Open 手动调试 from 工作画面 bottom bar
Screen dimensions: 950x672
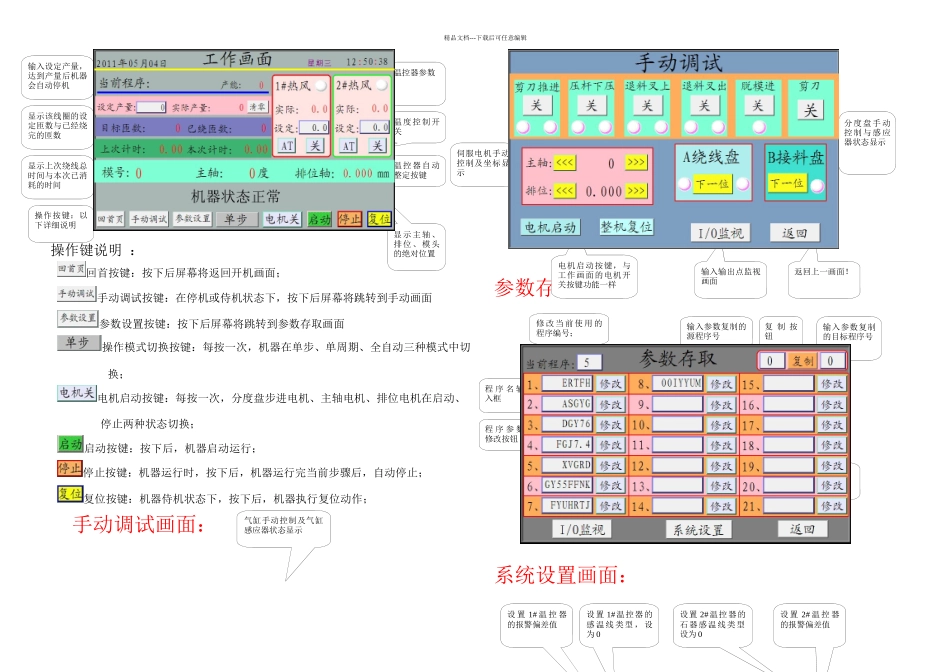tap(149, 219)
